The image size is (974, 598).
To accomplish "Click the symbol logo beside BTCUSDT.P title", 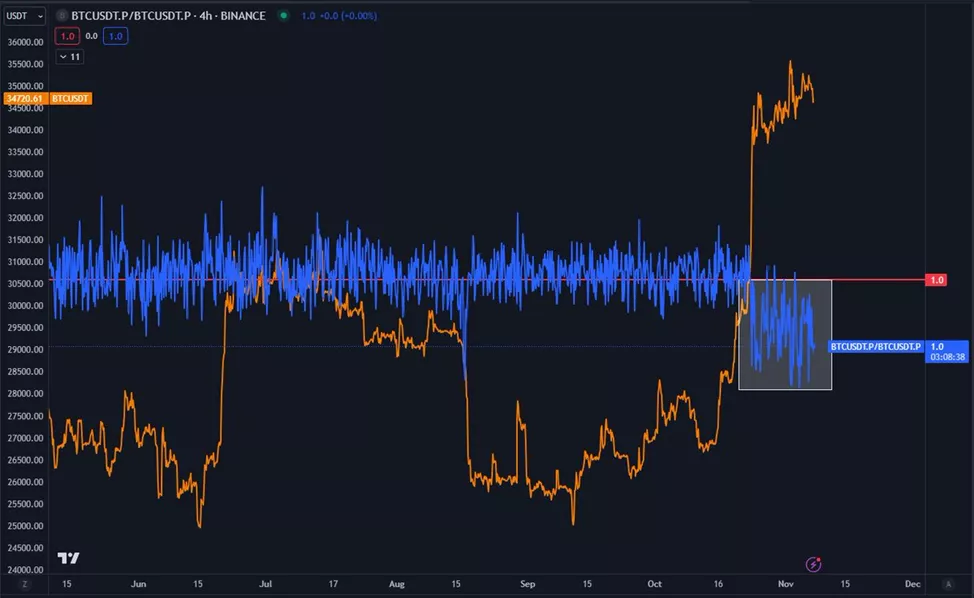I will pos(63,16).
